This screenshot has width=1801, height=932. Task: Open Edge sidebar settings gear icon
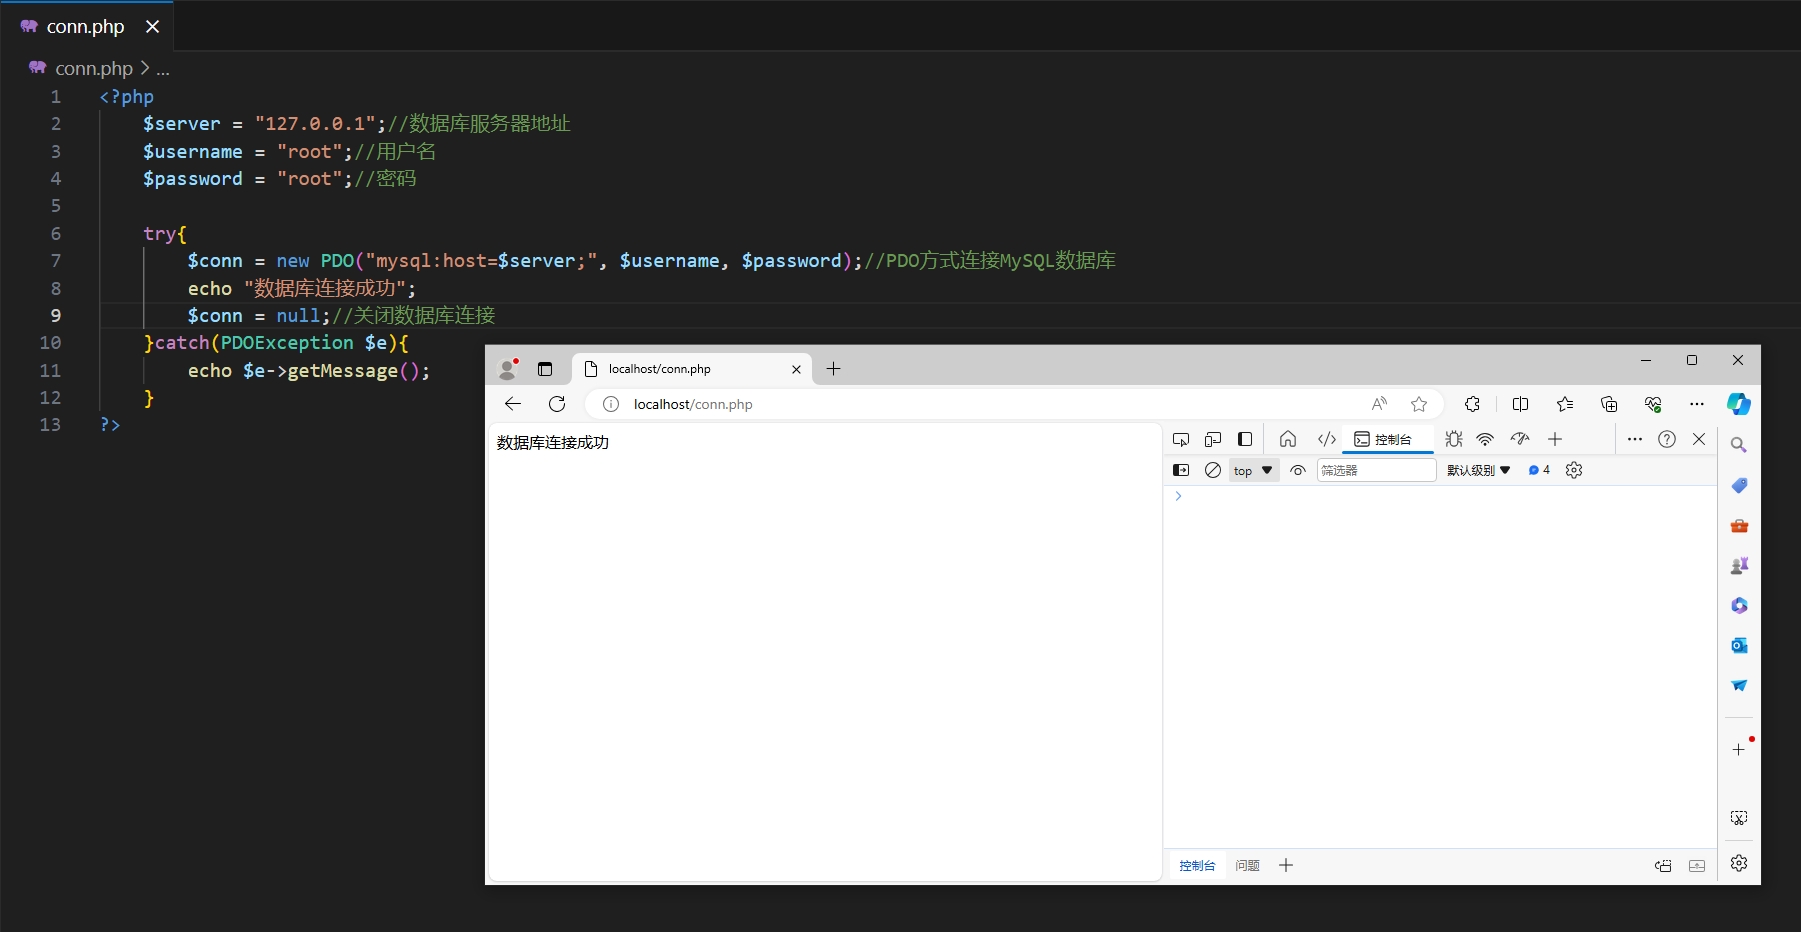pos(1739,863)
